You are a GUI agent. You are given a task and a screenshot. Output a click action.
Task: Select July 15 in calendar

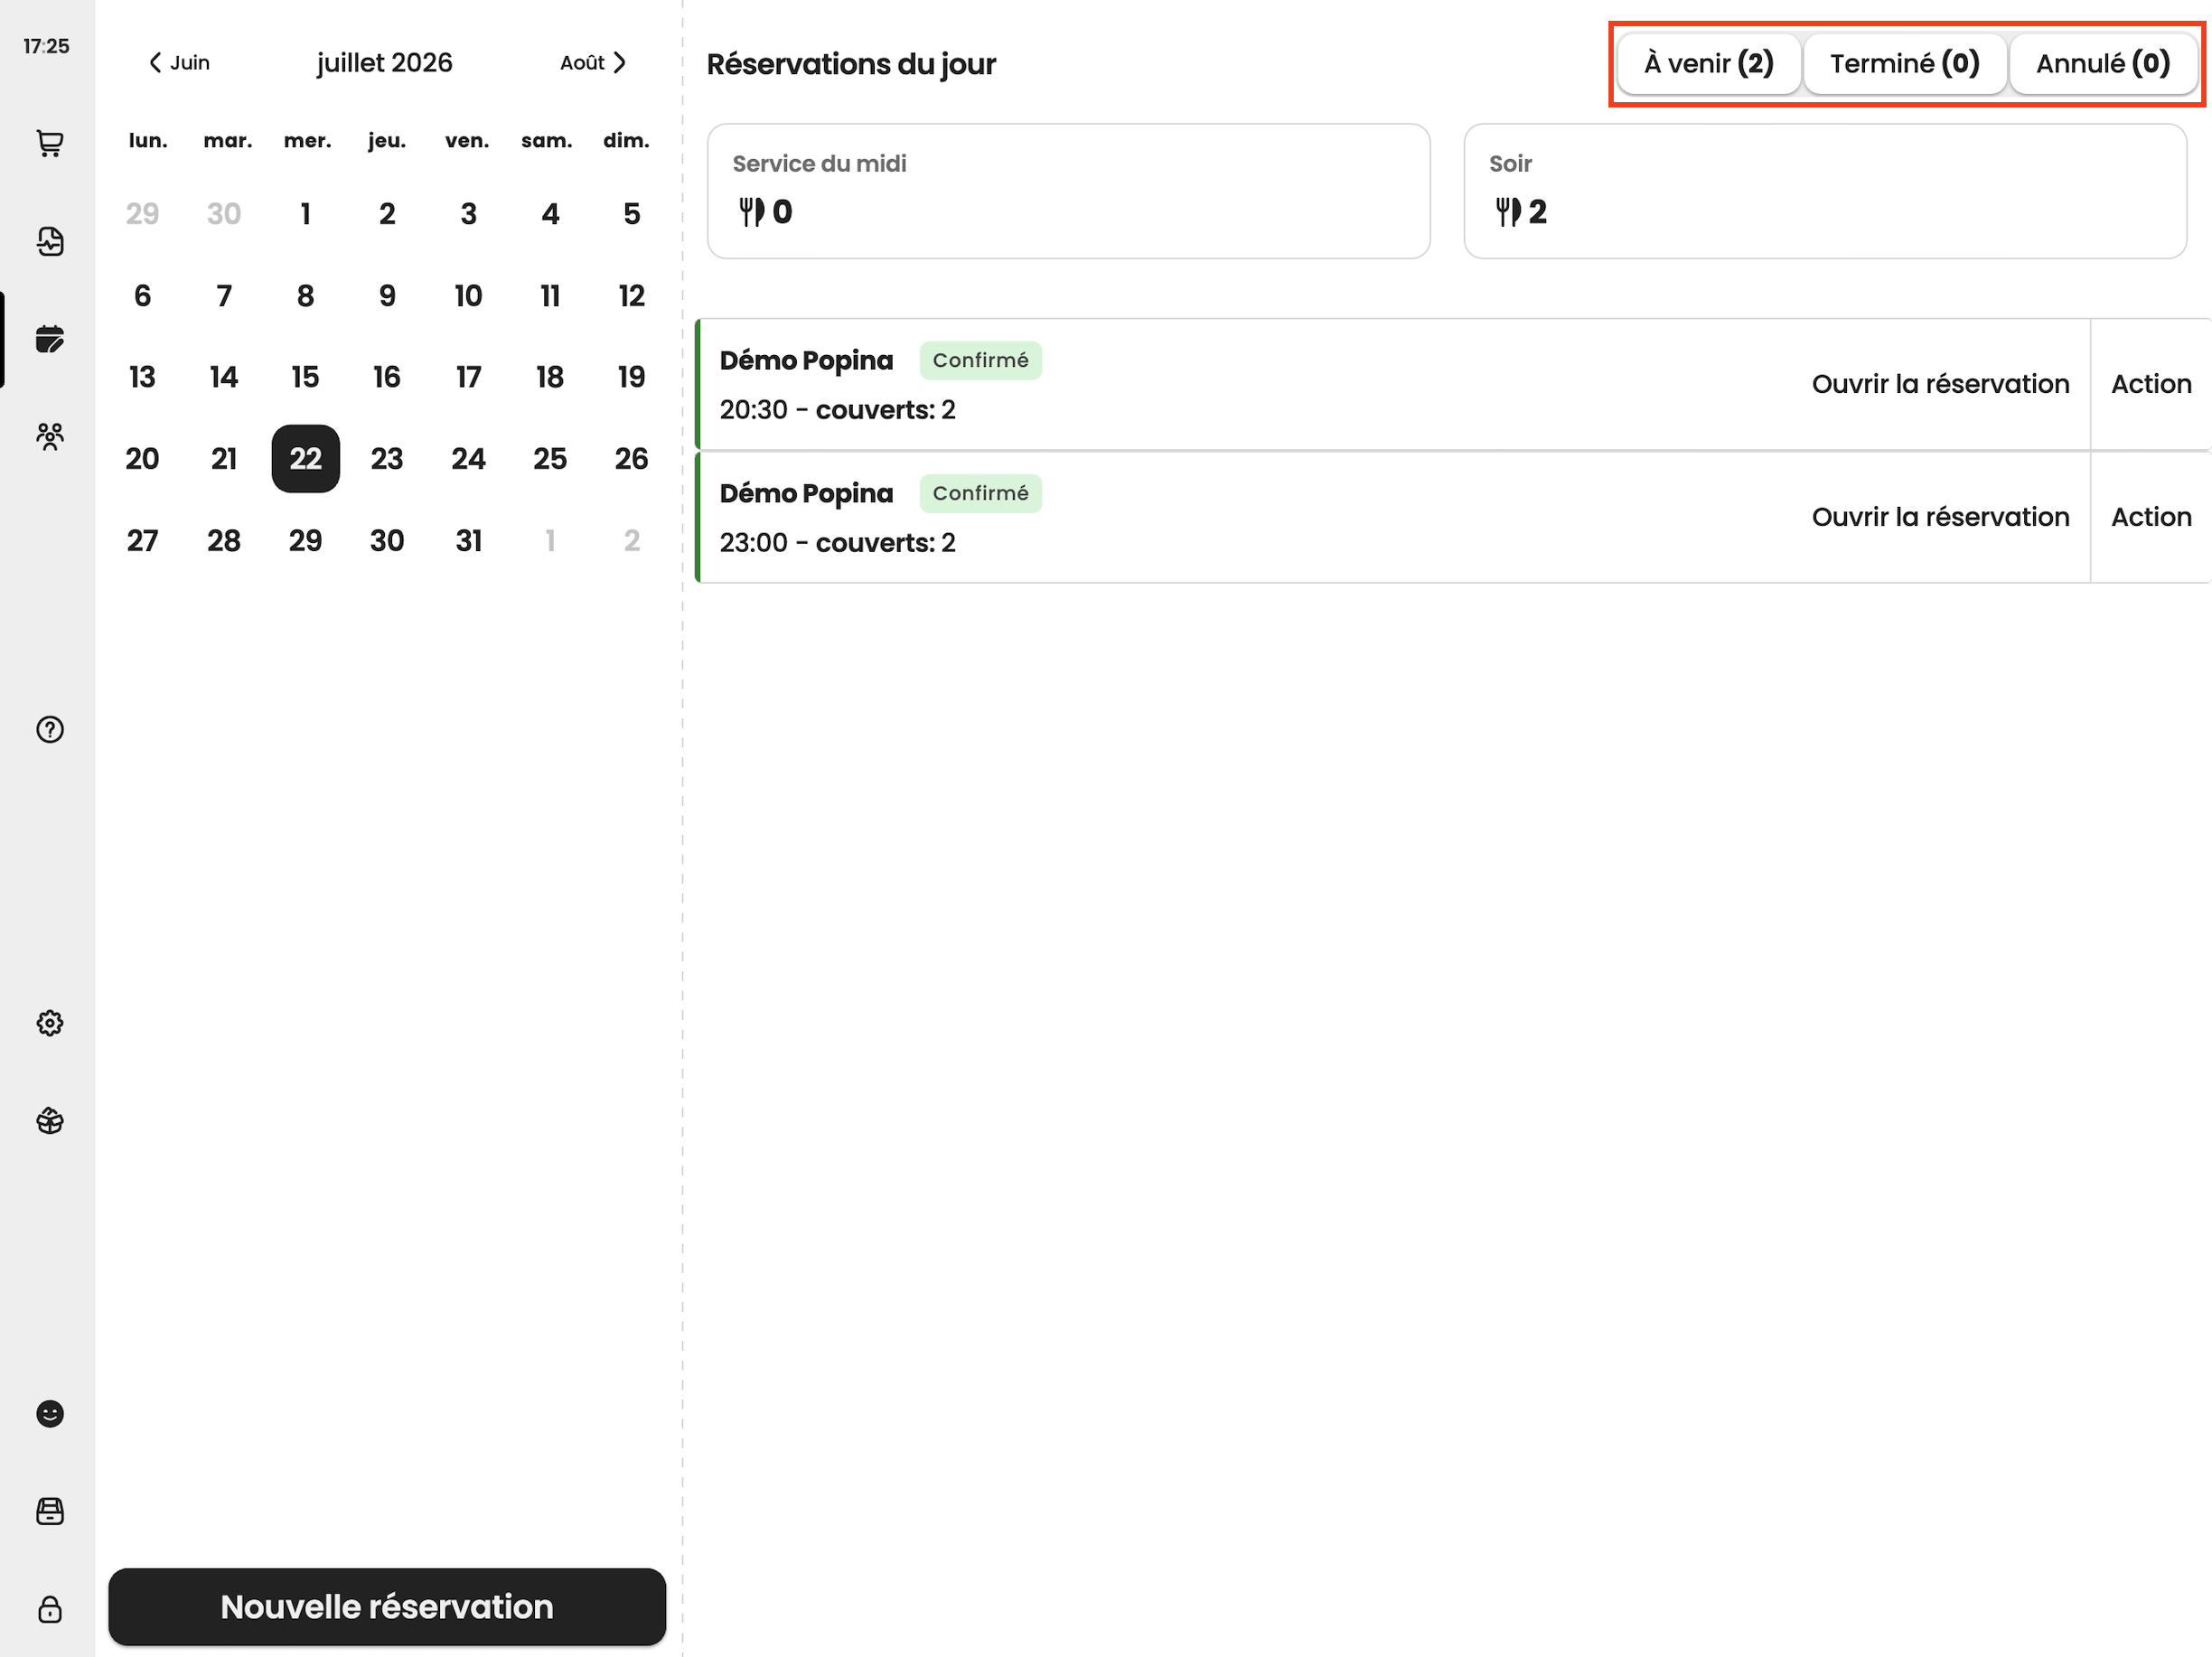pos(306,377)
